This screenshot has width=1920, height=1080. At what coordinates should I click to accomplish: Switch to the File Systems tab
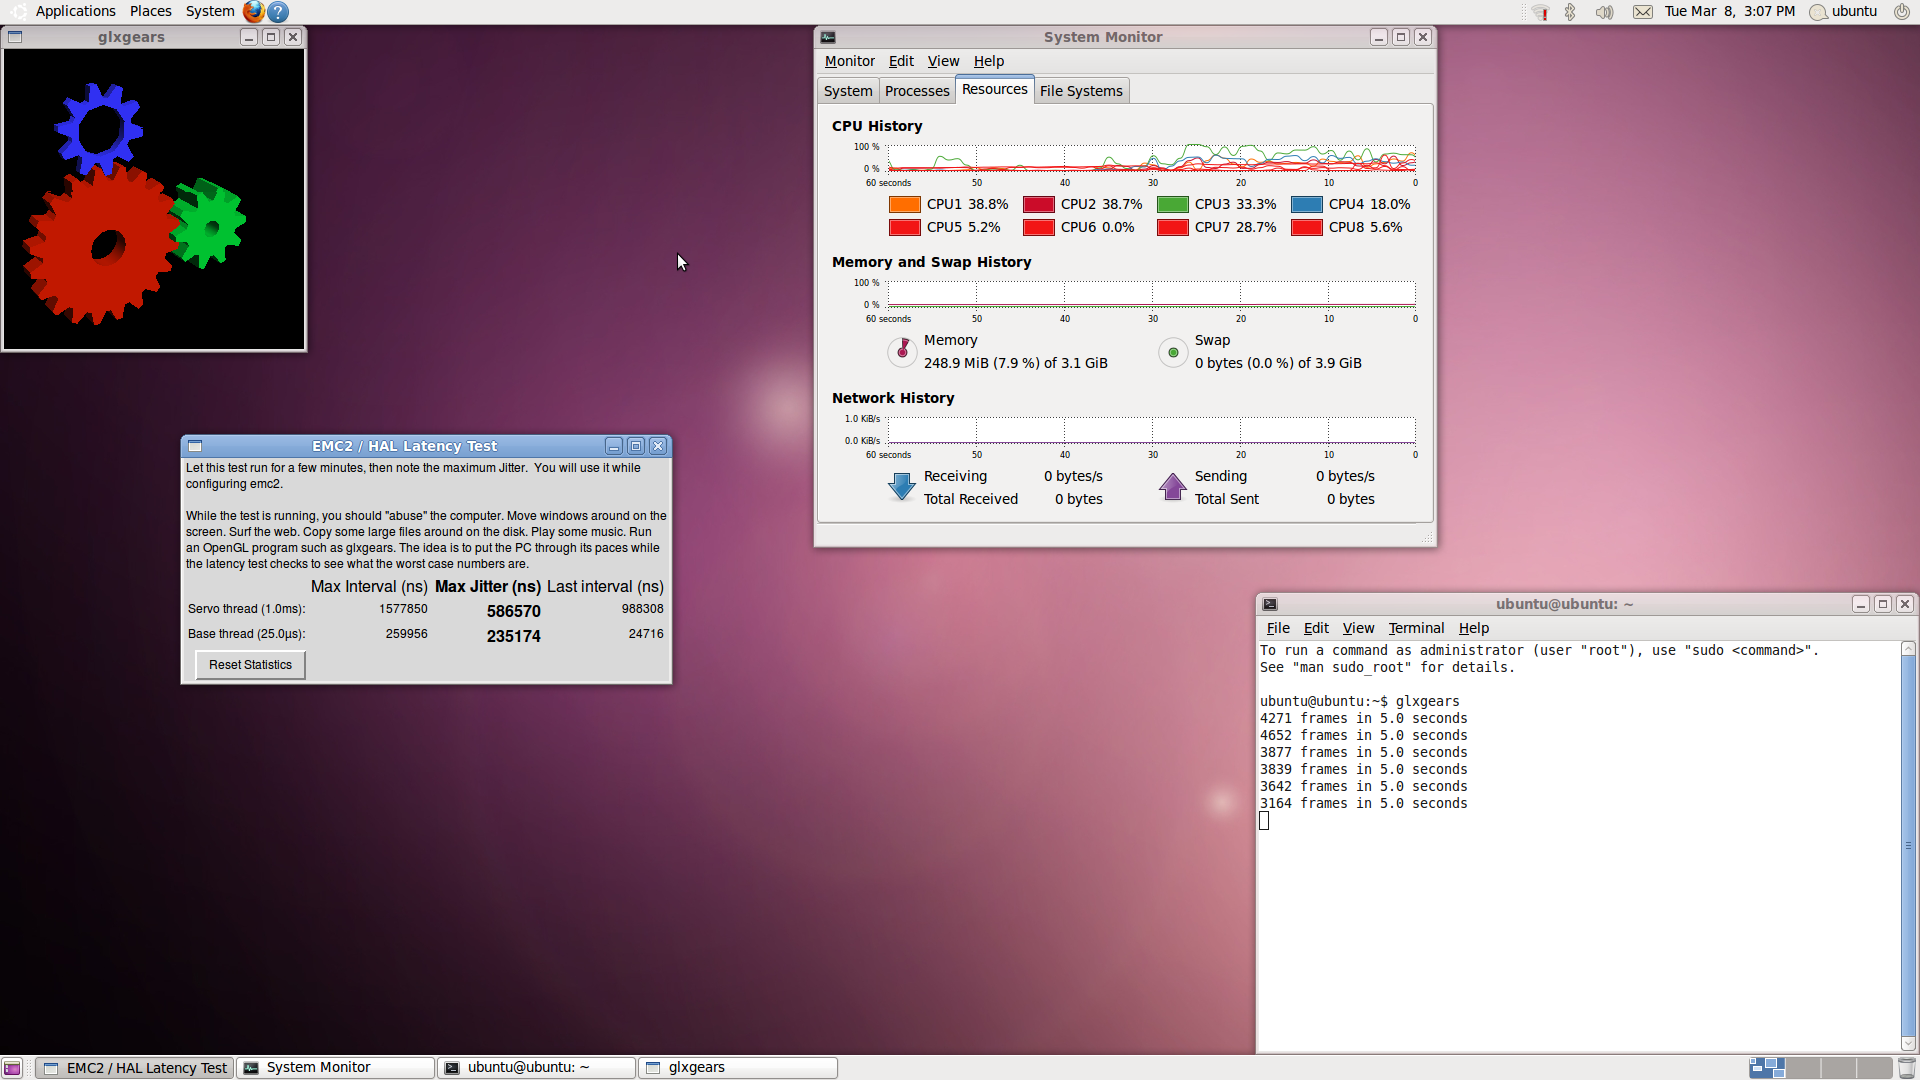point(1081,91)
